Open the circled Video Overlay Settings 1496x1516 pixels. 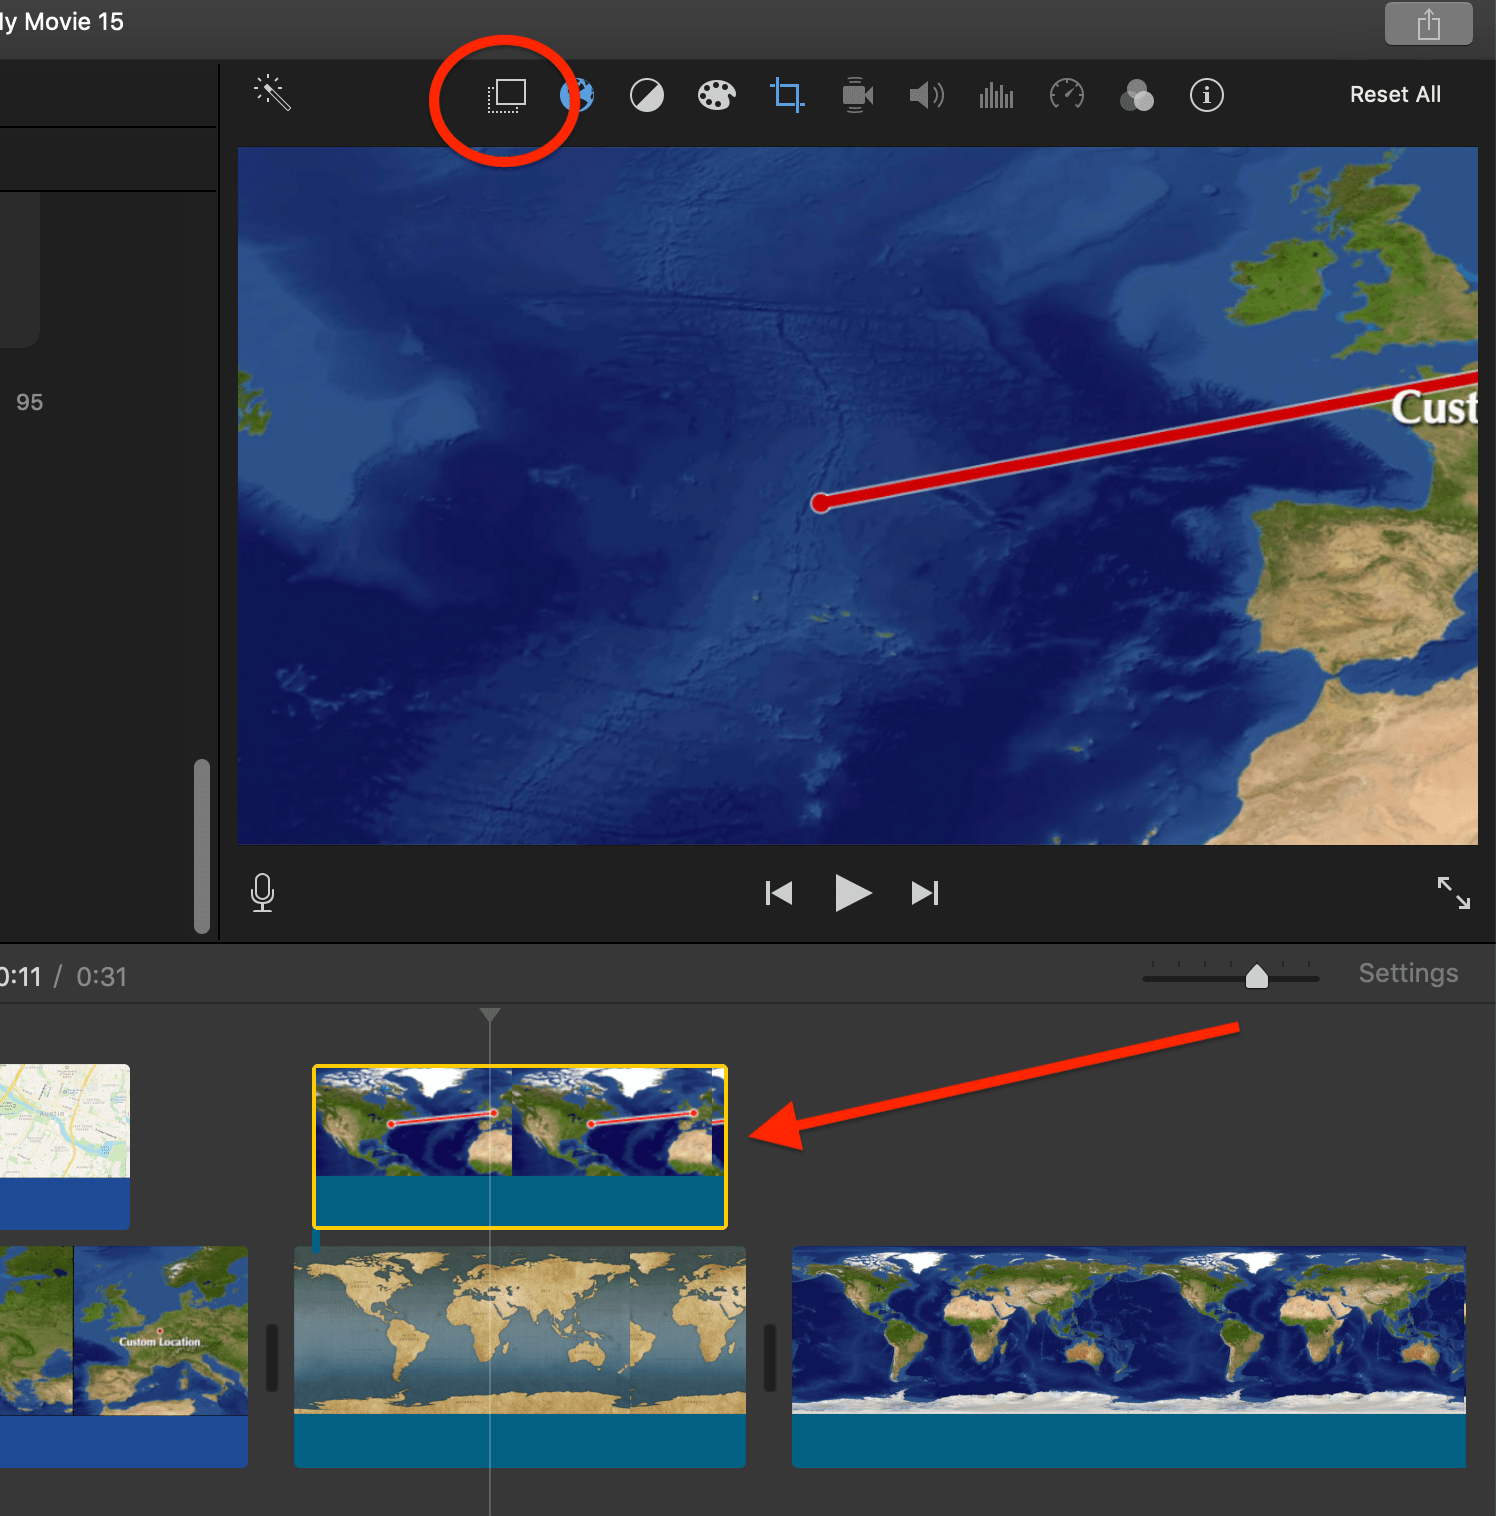coord(506,95)
